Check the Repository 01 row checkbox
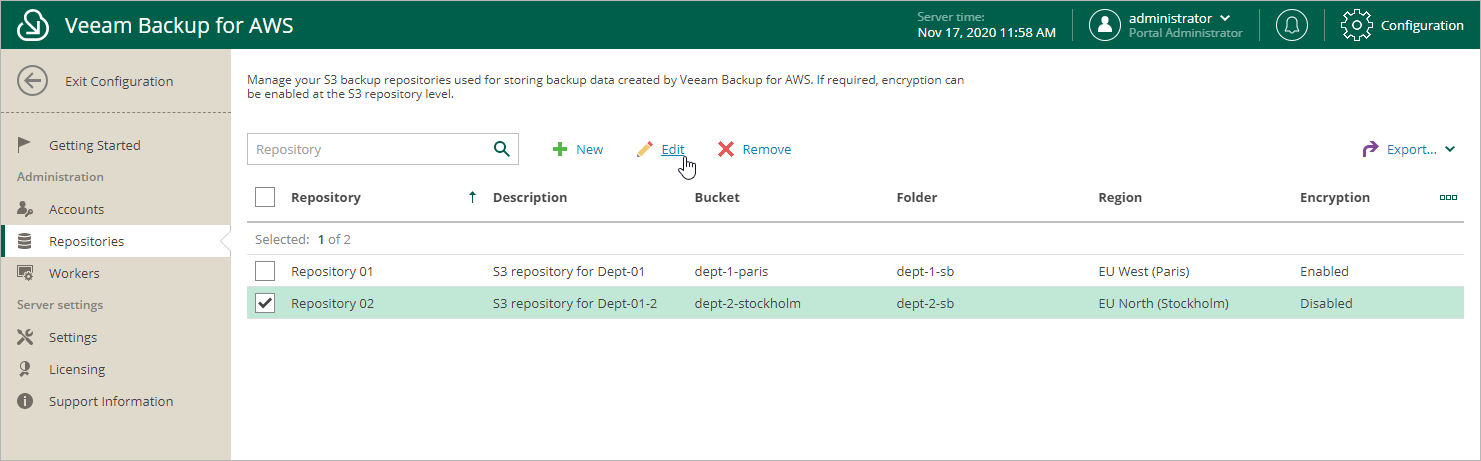This screenshot has width=1481, height=461. pos(265,271)
